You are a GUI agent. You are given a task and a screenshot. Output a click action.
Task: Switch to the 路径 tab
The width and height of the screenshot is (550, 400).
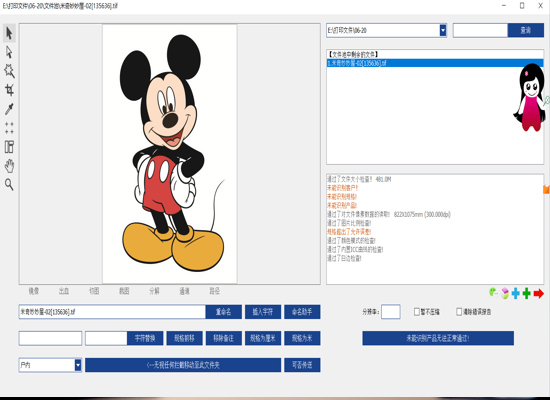[x=215, y=291]
